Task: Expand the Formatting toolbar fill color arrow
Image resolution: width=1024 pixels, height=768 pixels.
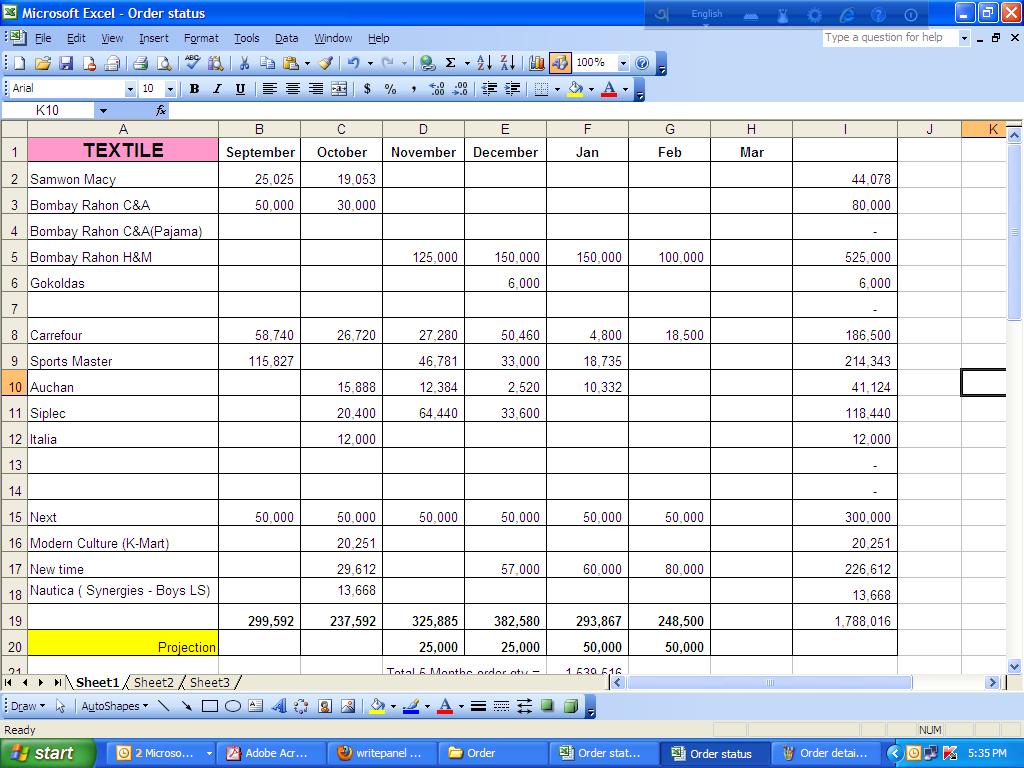Action: click(591, 89)
